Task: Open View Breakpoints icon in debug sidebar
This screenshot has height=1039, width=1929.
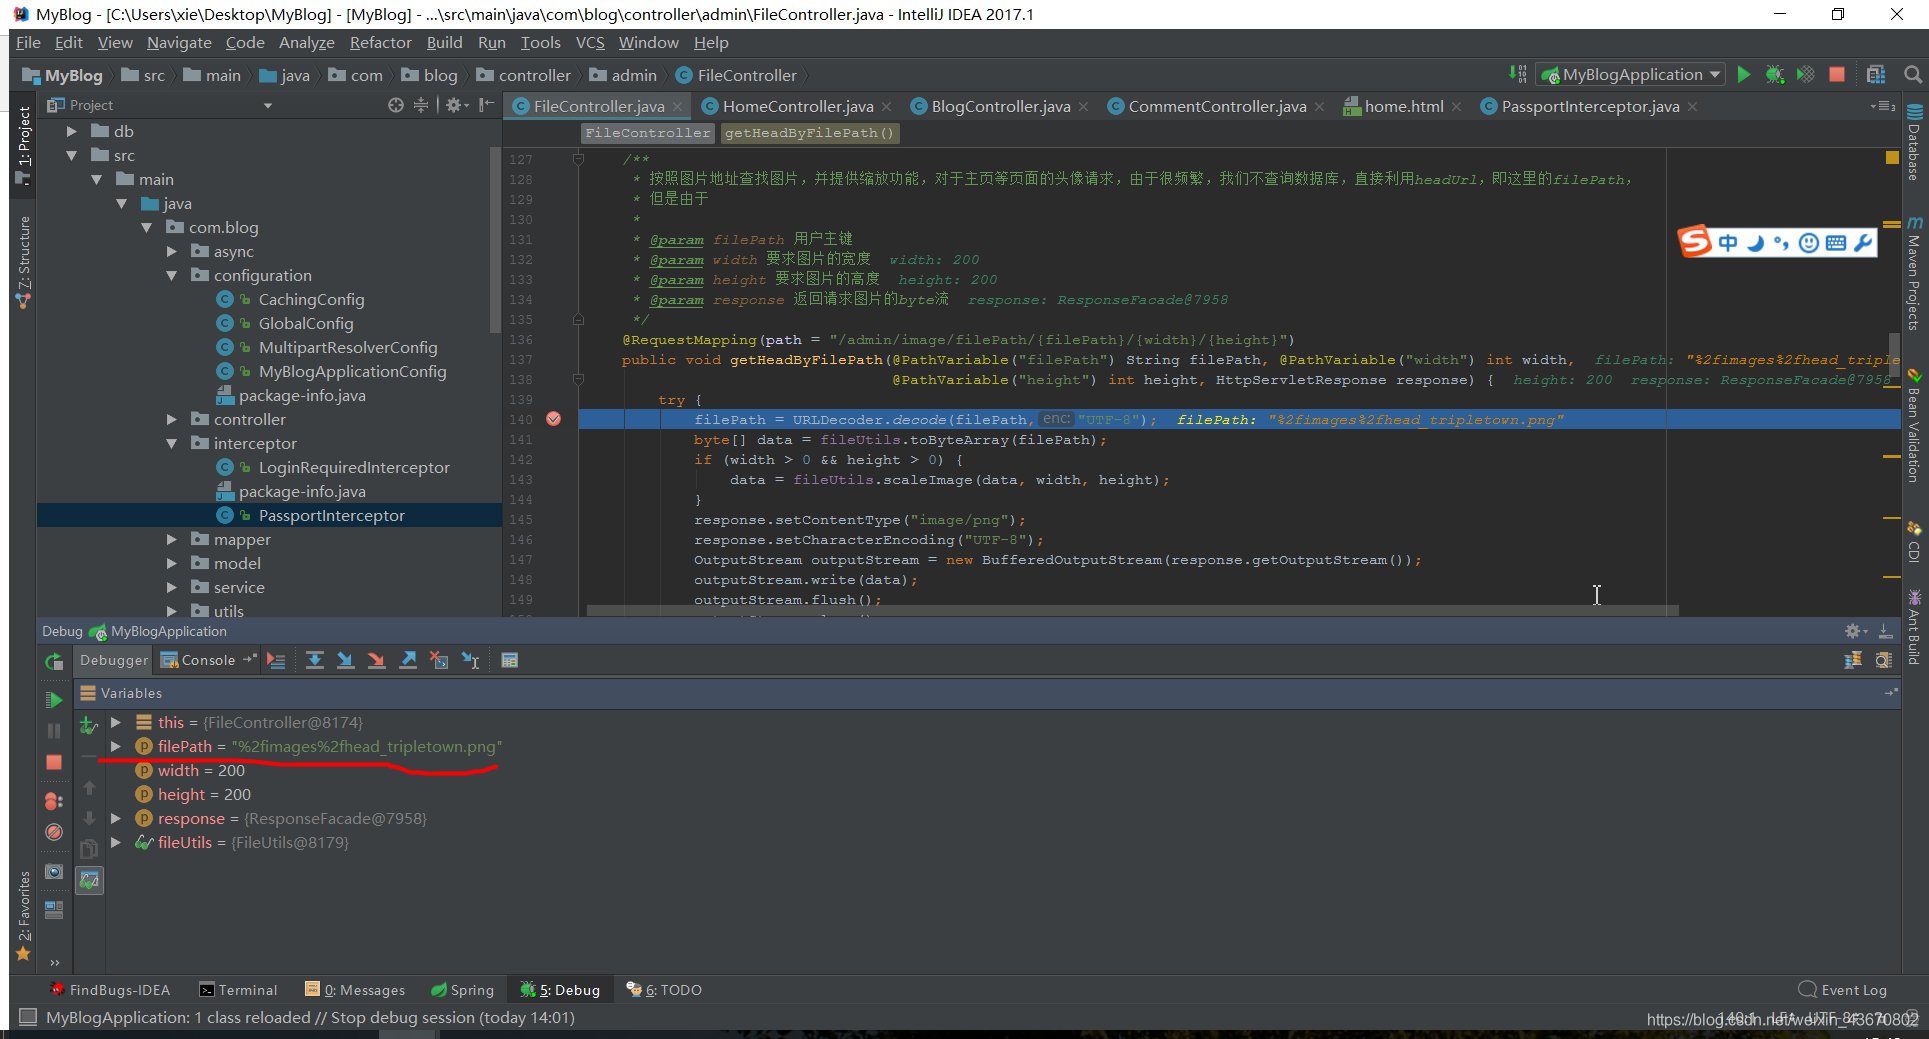Action: [x=54, y=801]
